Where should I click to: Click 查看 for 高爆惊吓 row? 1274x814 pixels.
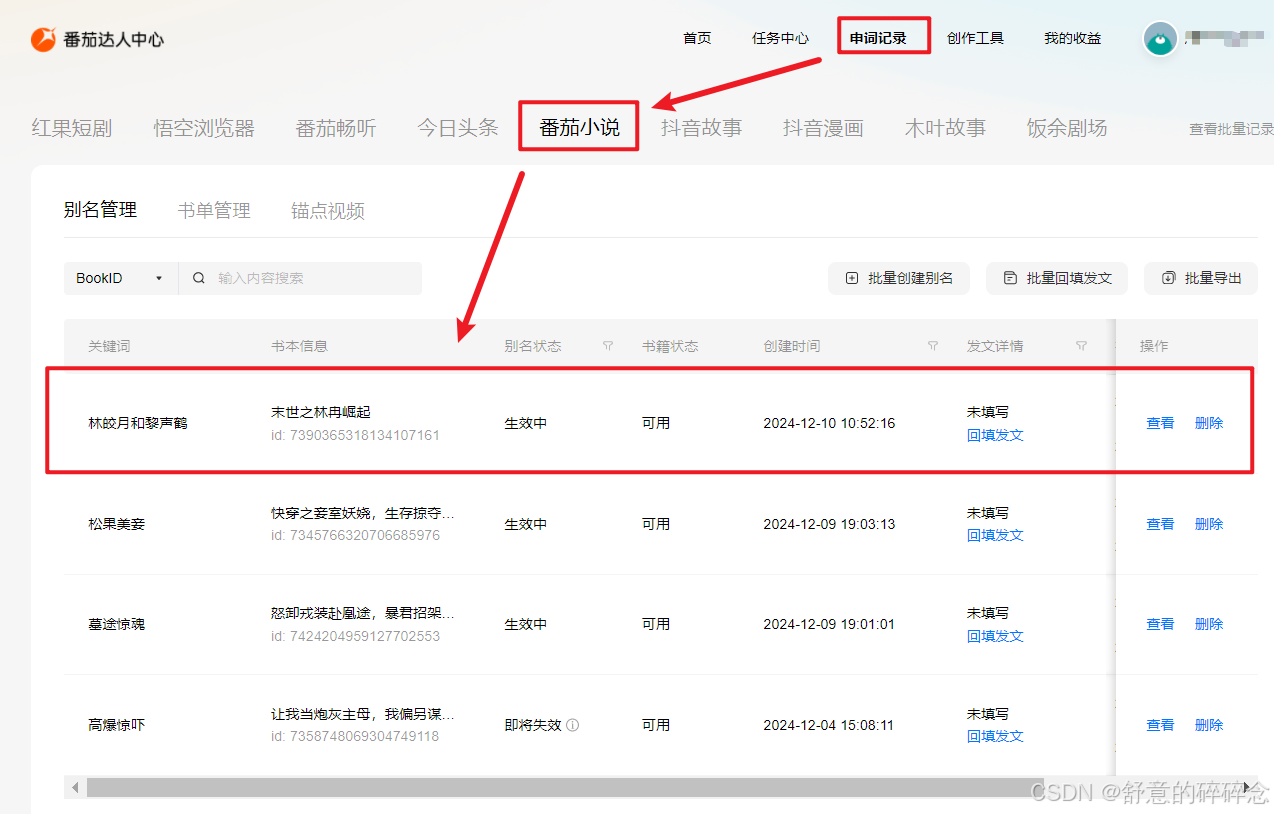pyautogui.click(x=1160, y=725)
